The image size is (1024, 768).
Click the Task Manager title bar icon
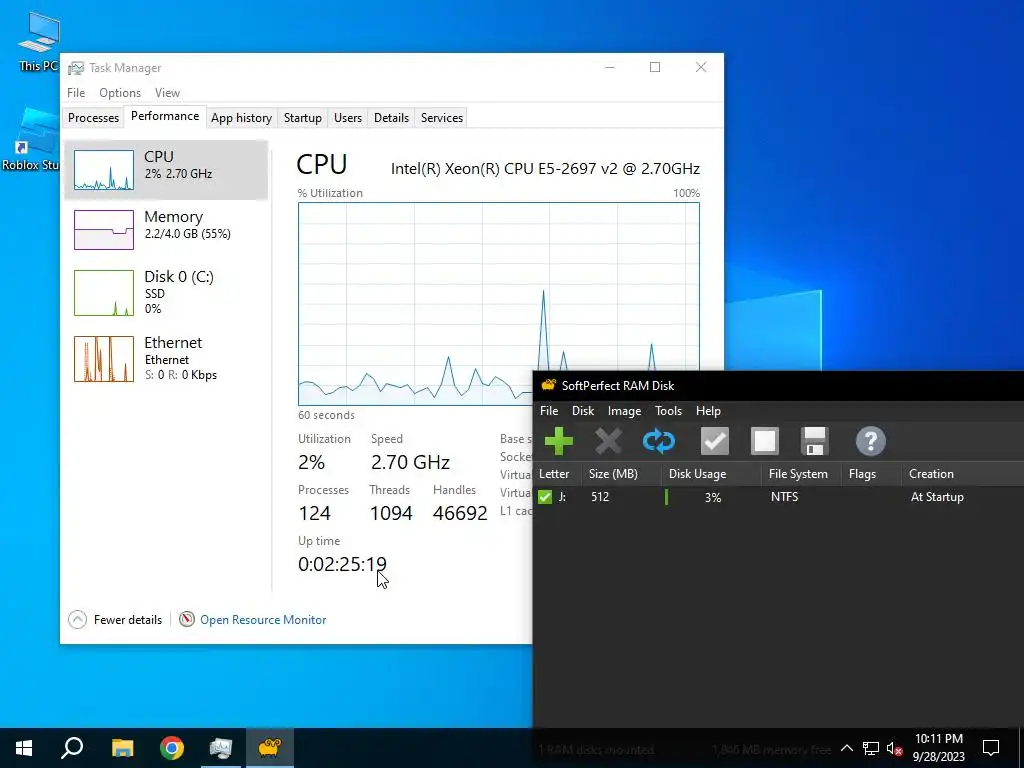pos(76,68)
